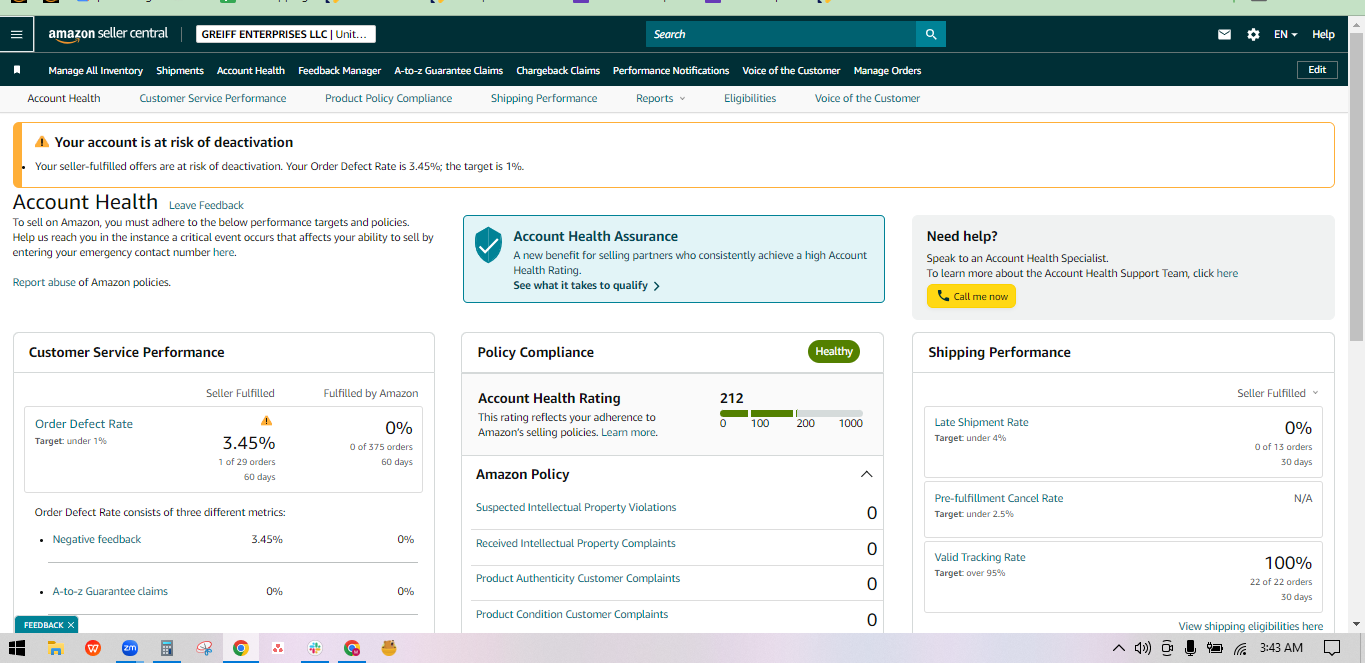Image resolution: width=1365 pixels, height=663 pixels.
Task: Show hidden system tray icons
Action: 1119,648
